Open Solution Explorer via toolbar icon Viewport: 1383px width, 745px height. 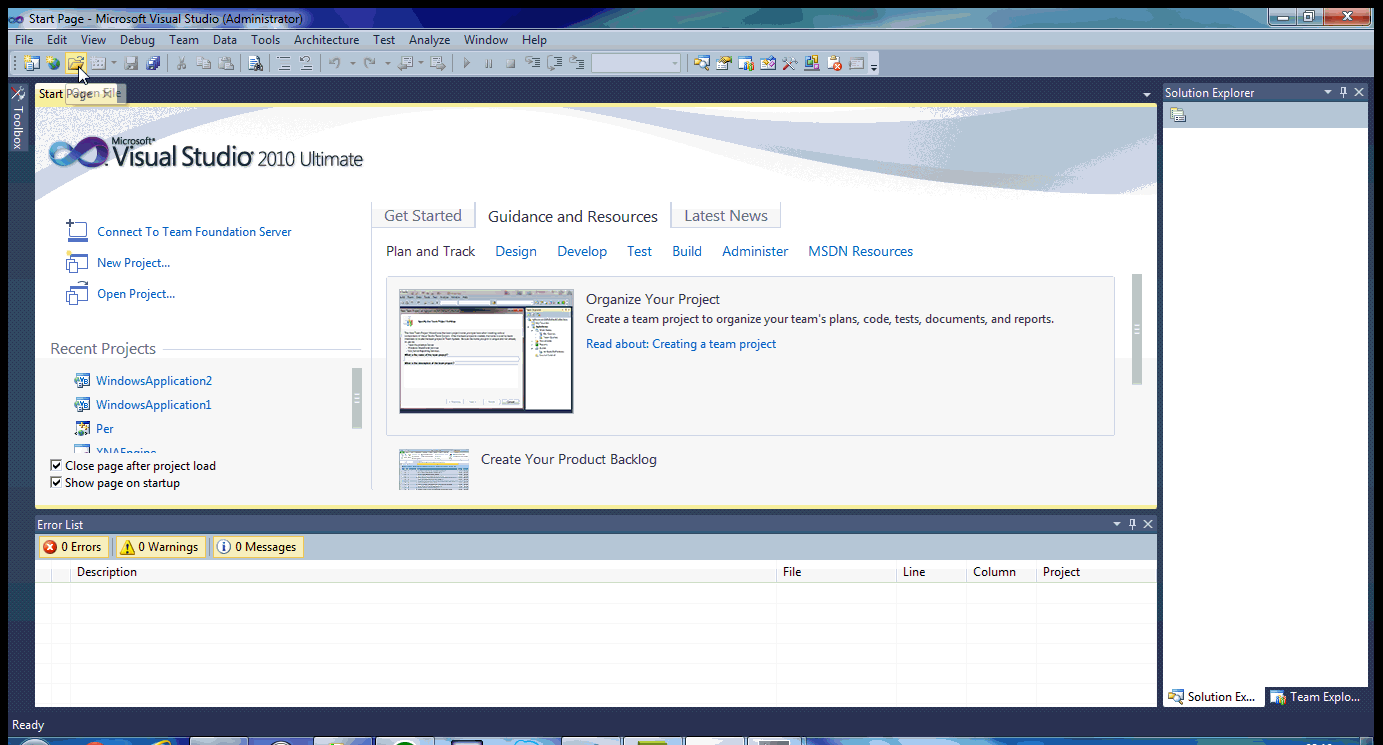click(x=702, y=63)
